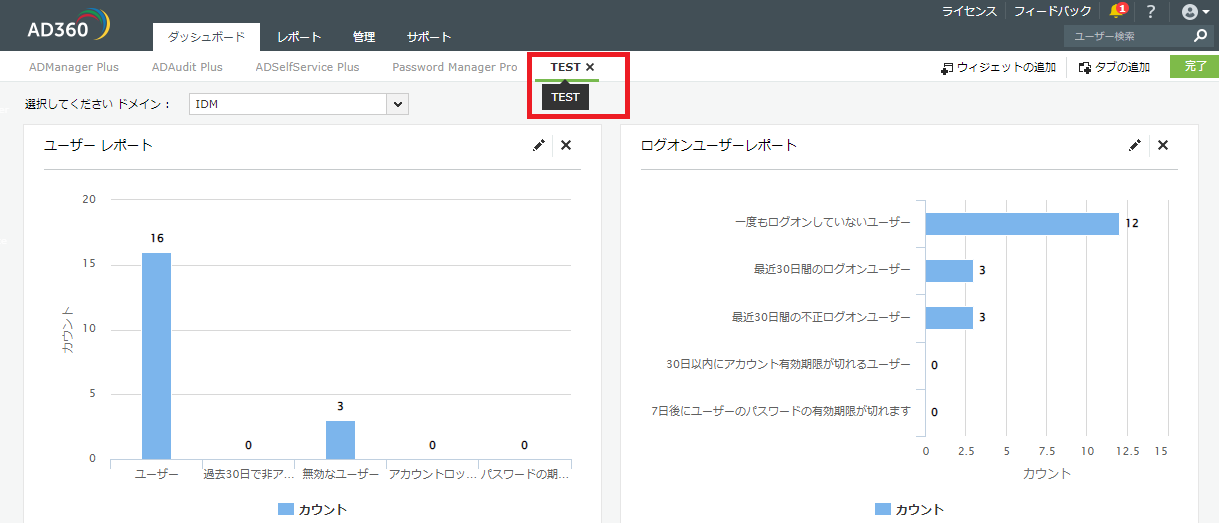Click the 完了 button
1219x523 pixels.
(1194, 67)
